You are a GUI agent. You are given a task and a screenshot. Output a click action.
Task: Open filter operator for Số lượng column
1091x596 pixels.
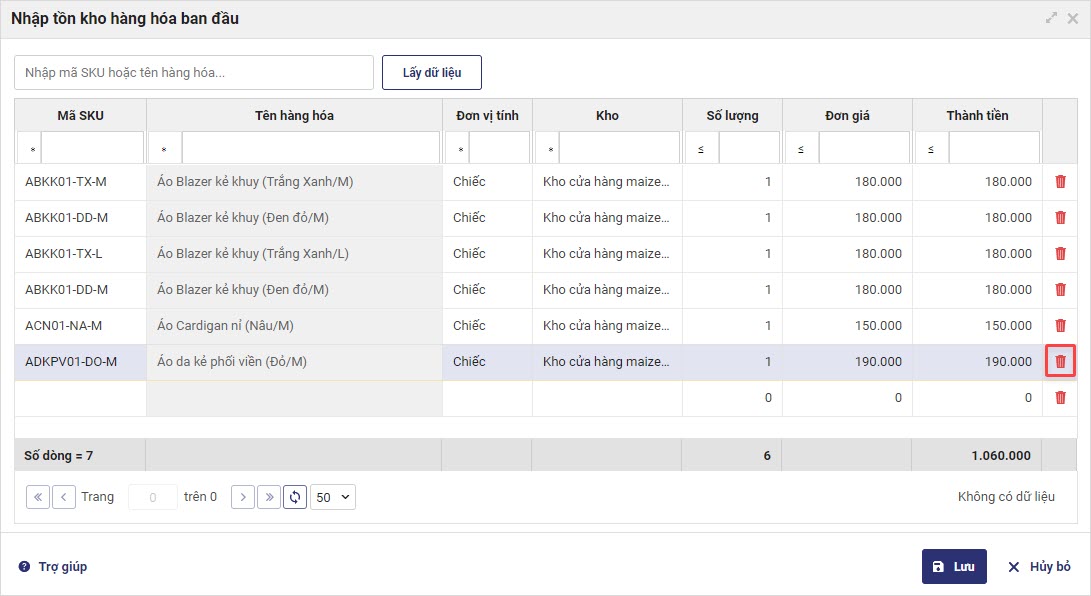[x=700, y=149]
